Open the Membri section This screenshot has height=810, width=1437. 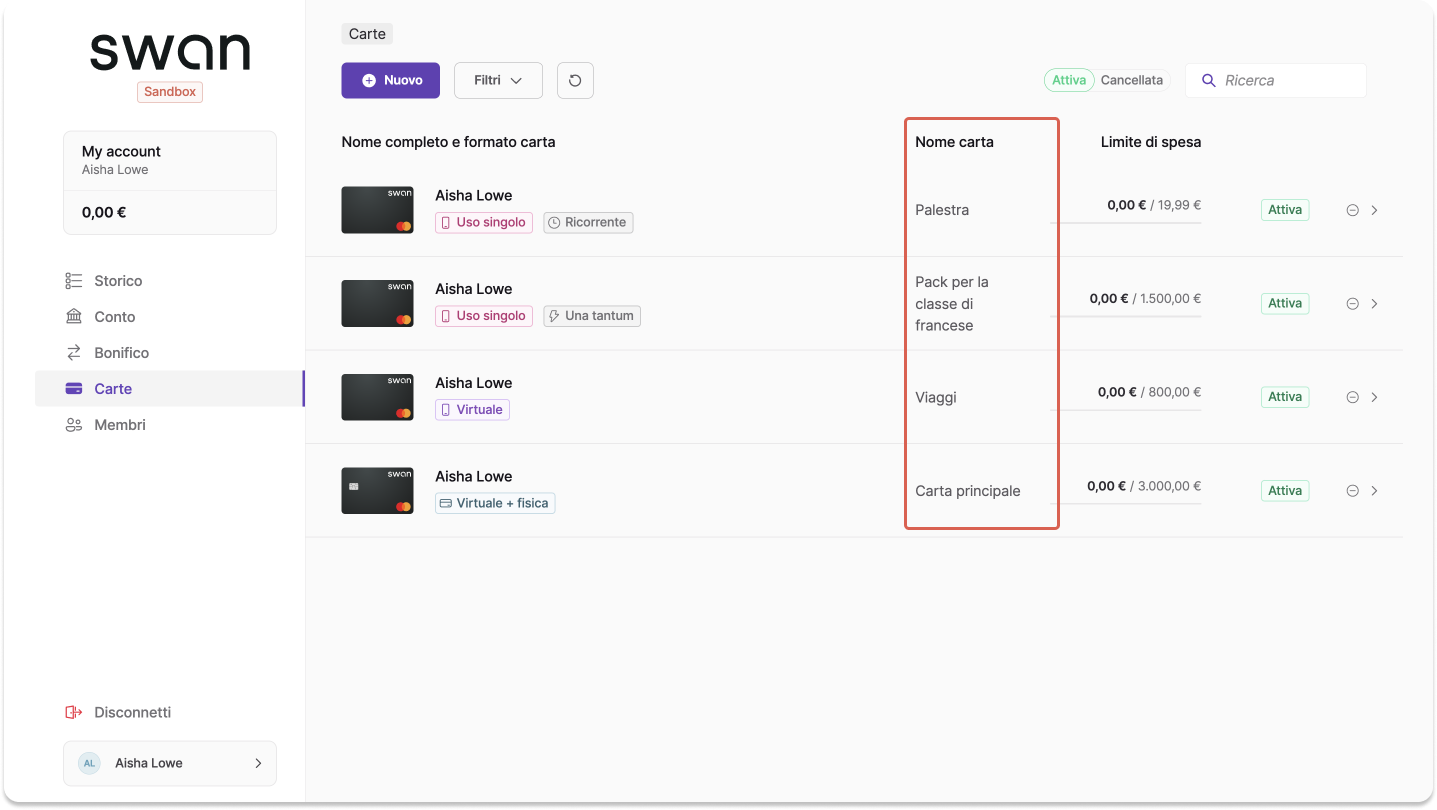click(x=169, y=425)
